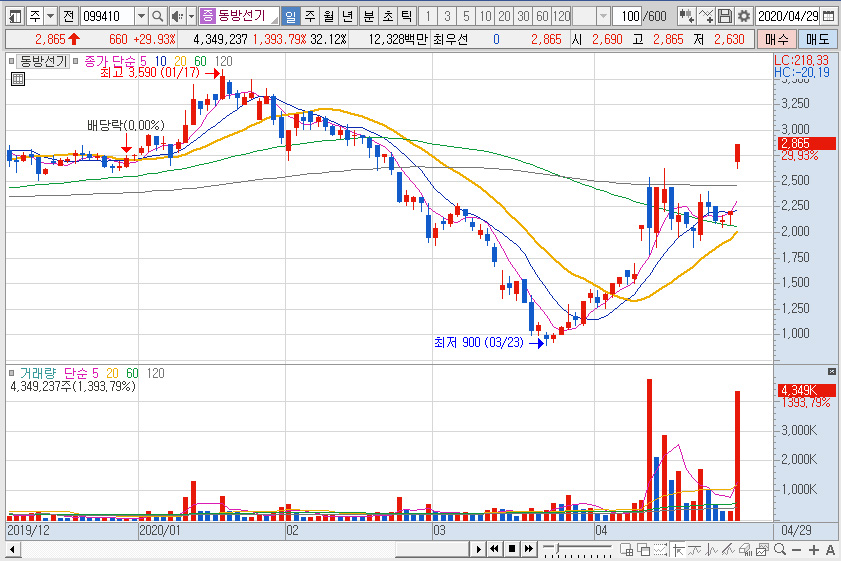
Task: Click the wavy line chart with baseline icon
Action: click(x=695, y=549)
